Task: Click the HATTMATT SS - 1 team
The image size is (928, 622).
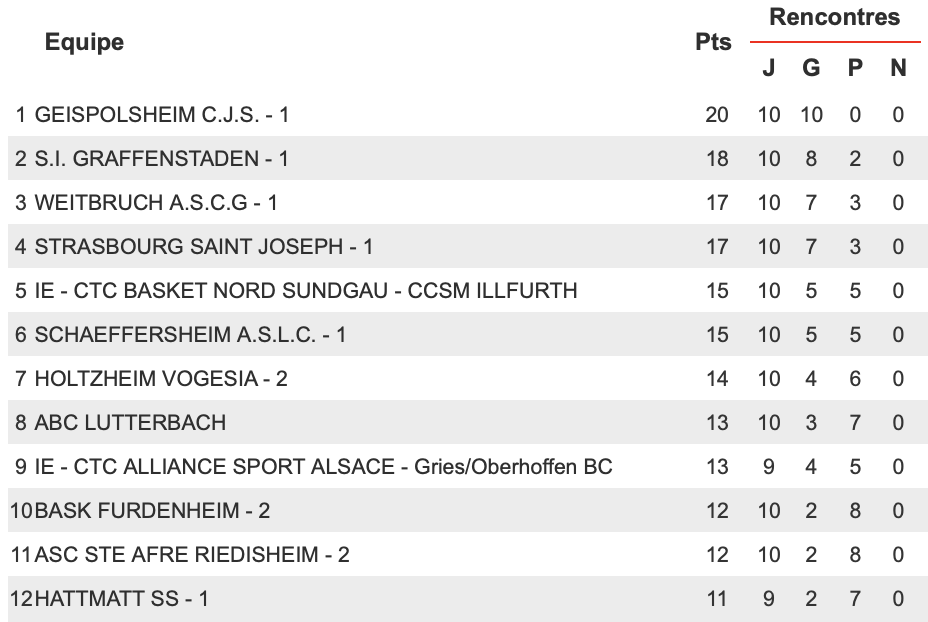Action: 121,598
